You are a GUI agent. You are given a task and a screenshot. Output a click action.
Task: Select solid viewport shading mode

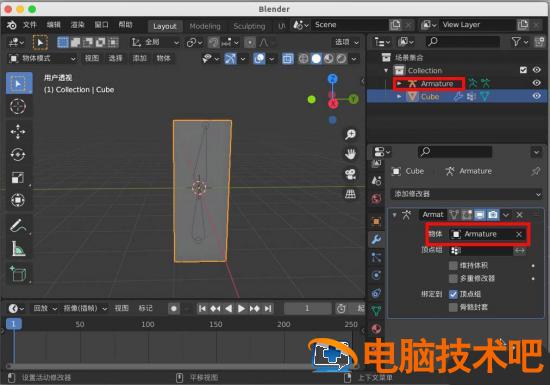[x=316, y=59]
